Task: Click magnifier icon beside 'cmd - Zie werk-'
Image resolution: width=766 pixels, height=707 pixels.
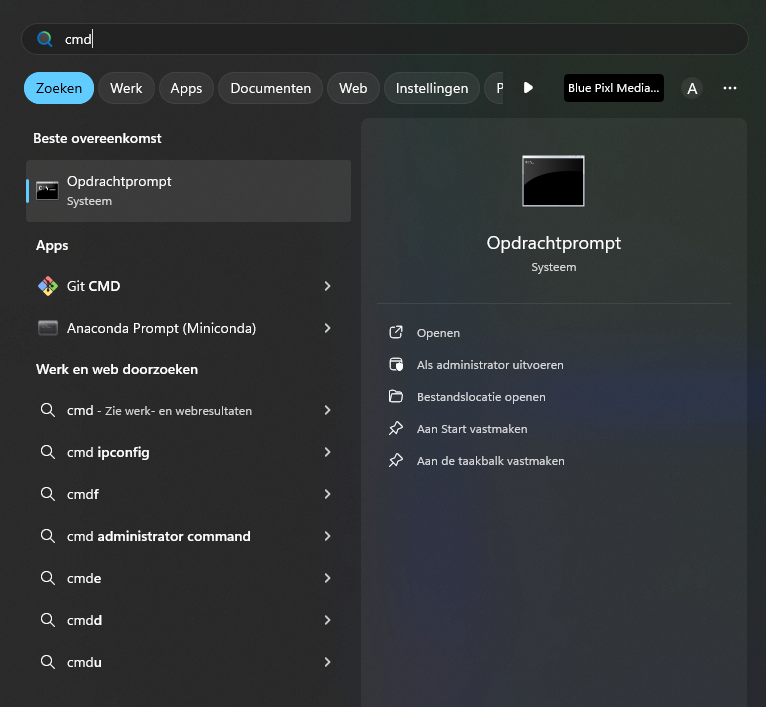Action: [x=47, y=410]
